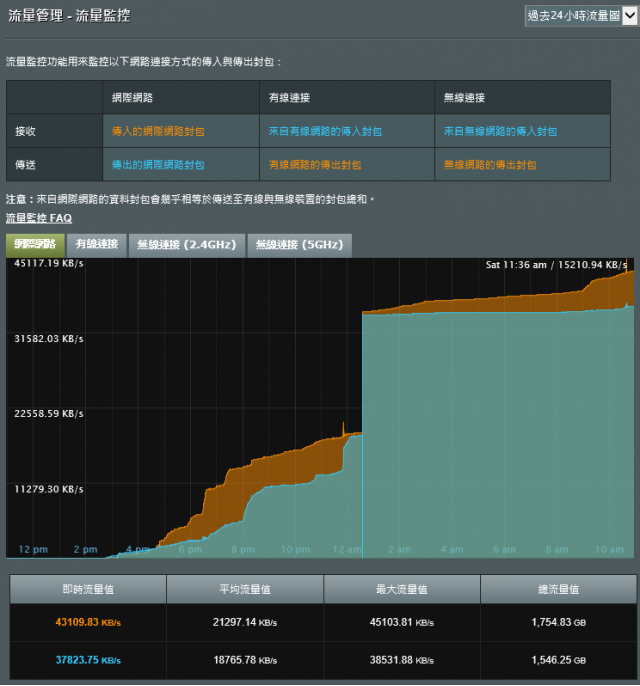Switch to the 有線連接 tab
Screen dimensions: 640x686
point(97,244)
